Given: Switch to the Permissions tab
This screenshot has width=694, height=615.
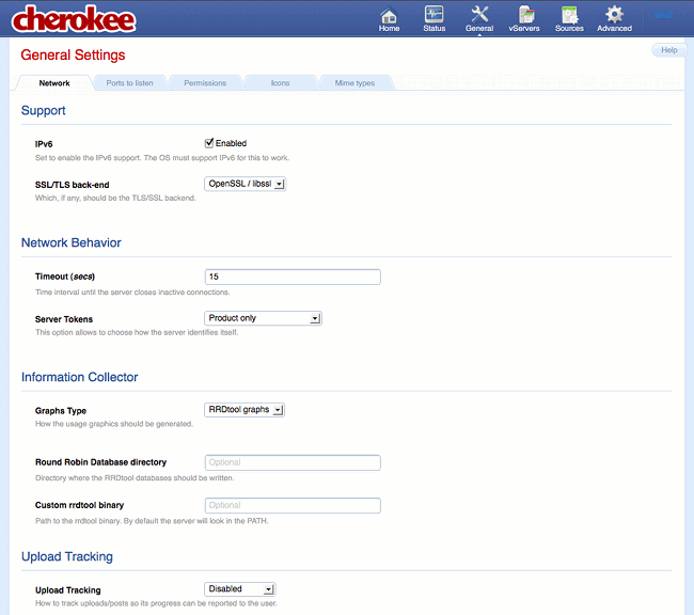Looking at the screenshot, I should point(205,83).
